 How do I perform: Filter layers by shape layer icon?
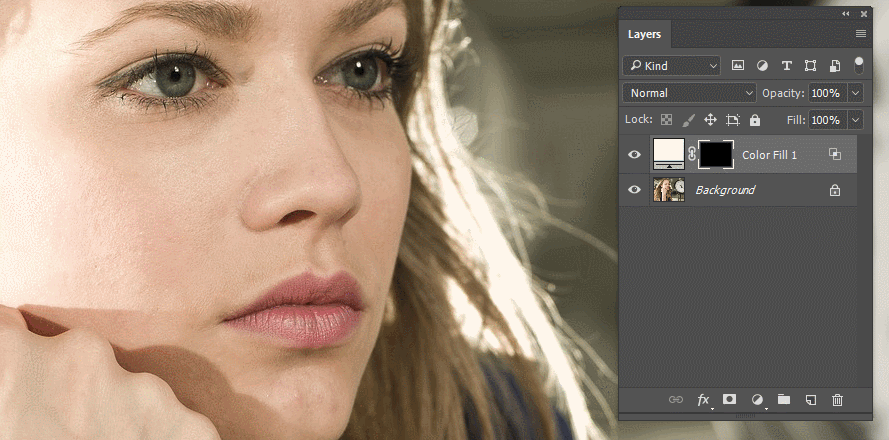(810, 66)
